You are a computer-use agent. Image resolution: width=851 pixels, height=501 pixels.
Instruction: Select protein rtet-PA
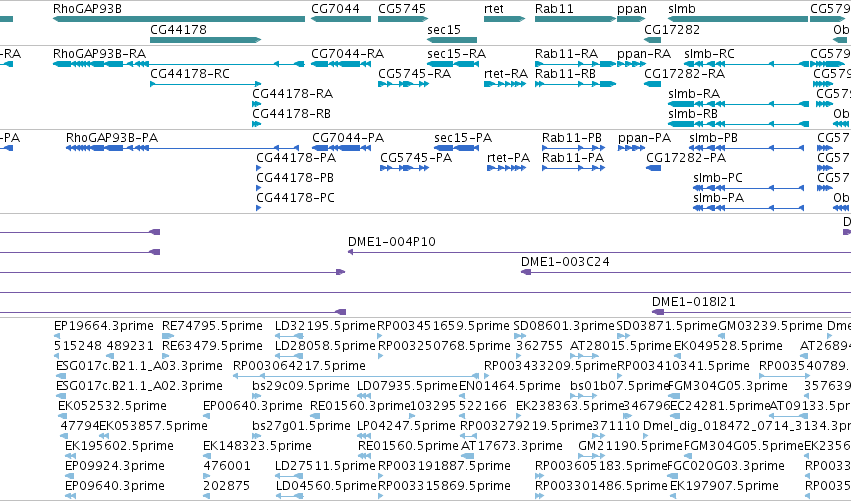[x=509, y=157]
